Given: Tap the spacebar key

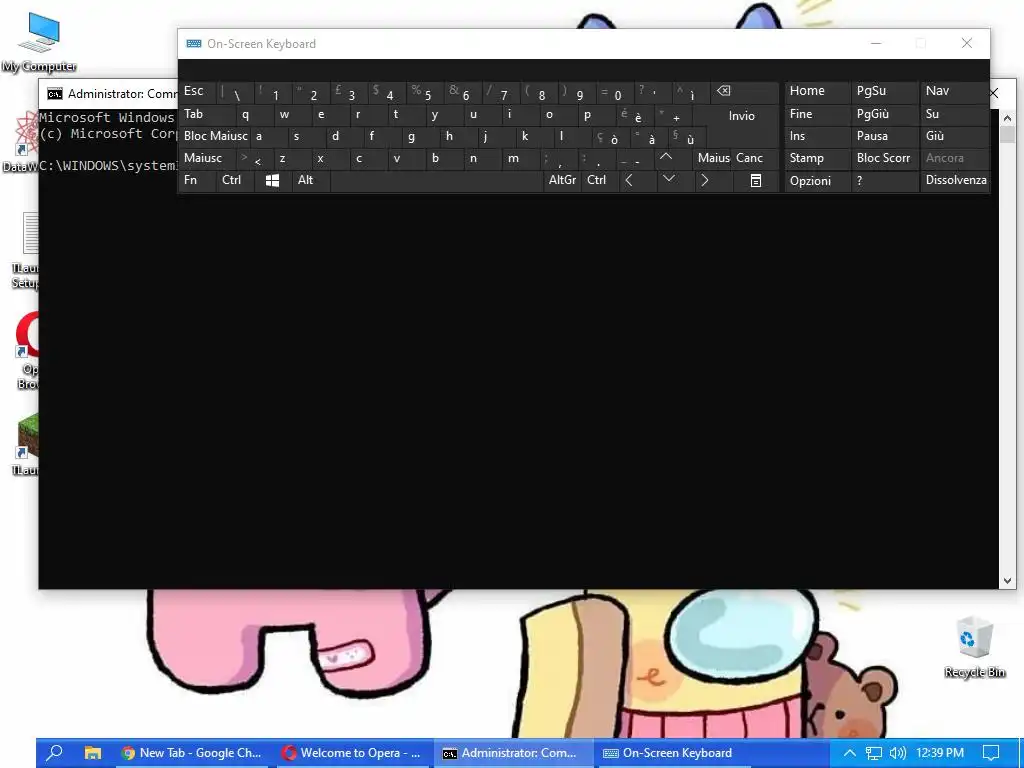Looking at the screenshot, I should pos(436,181).
